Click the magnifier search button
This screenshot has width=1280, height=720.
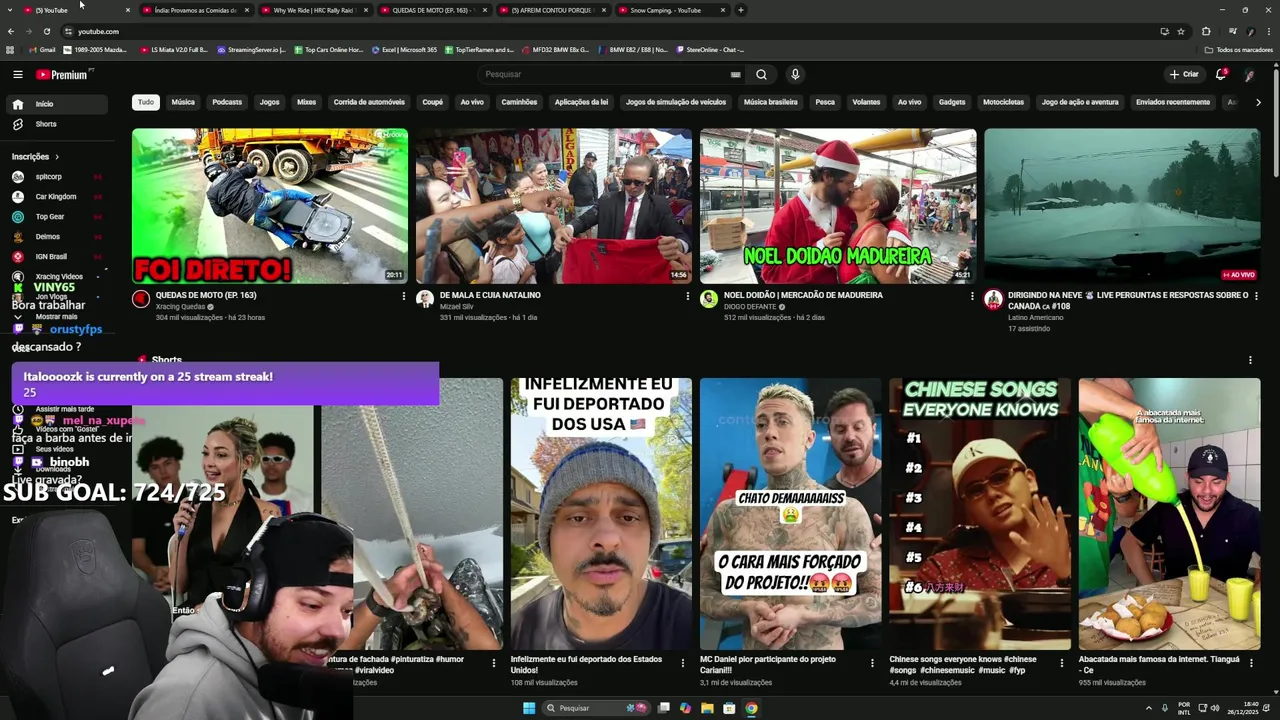(761, 74)
